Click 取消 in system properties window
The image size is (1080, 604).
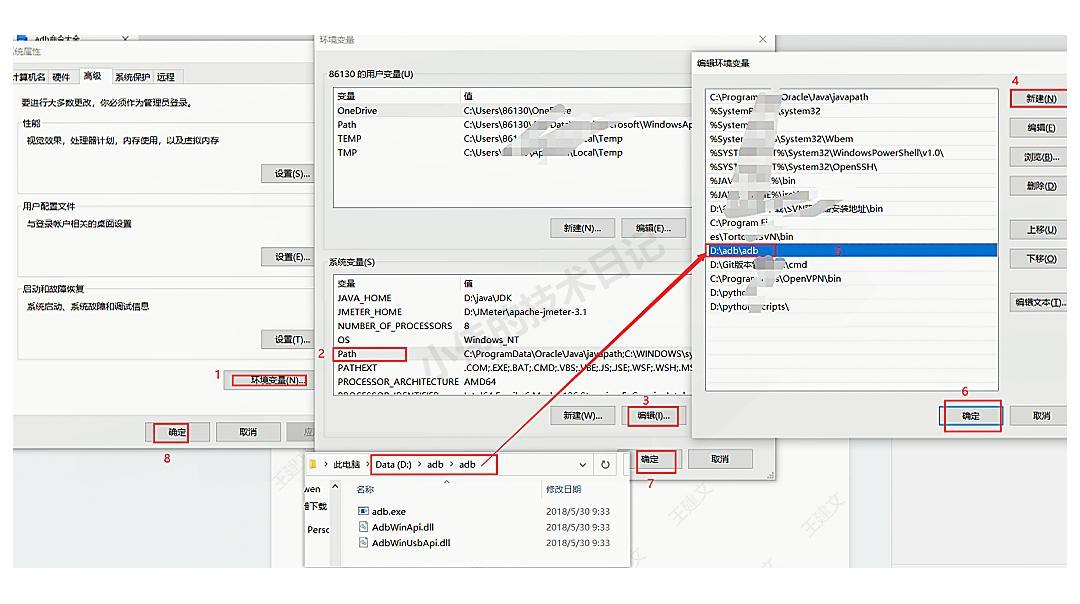[248, 432]
